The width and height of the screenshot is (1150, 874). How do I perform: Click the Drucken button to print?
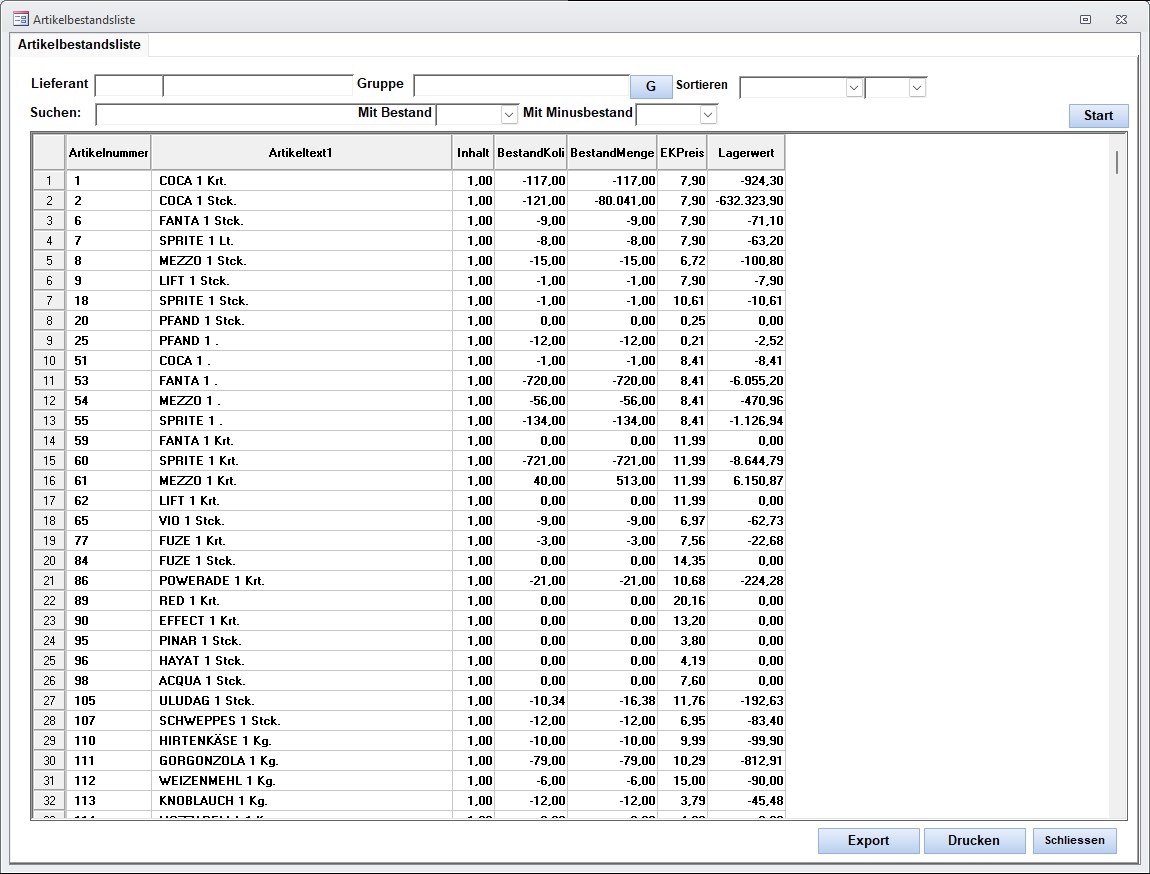(x=974, y=840)
